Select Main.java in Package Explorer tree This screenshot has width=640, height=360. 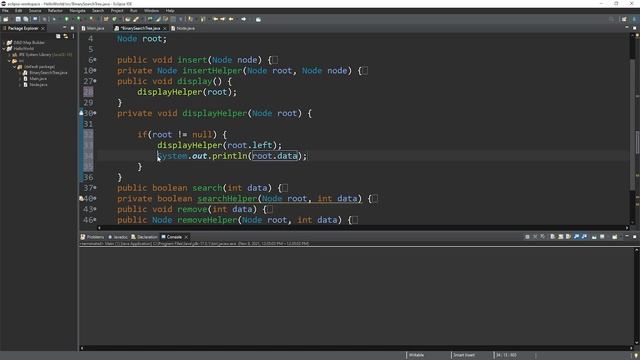(35, 79)
